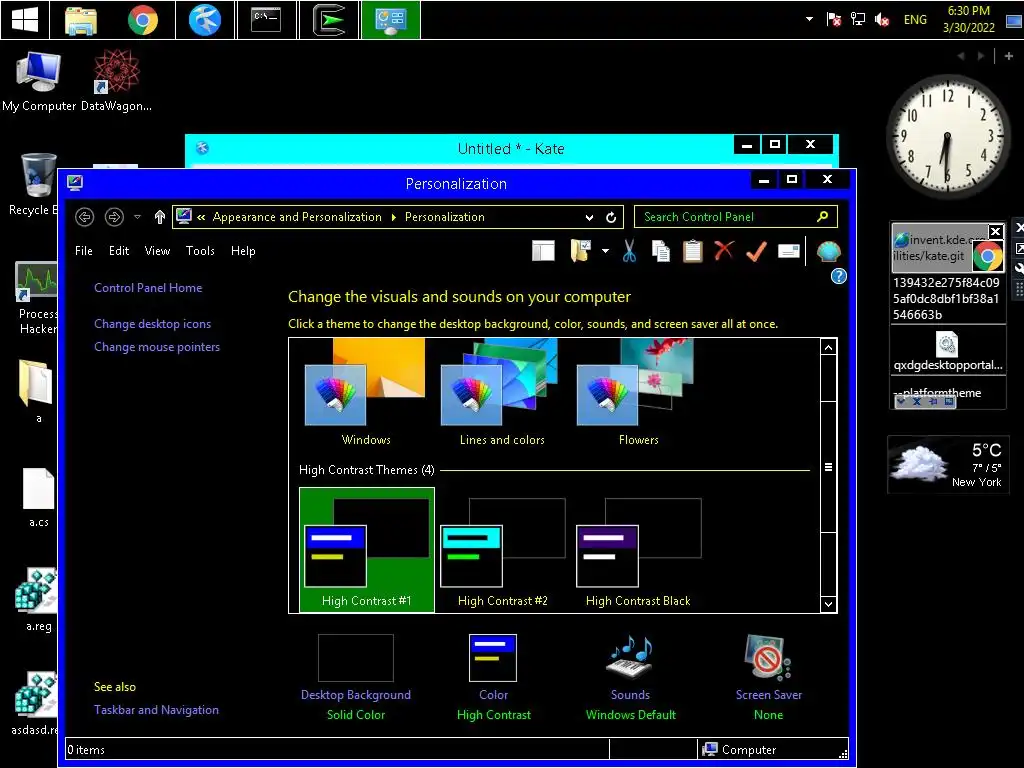Click the scissors Cut icon in toolbar
Screen dimensions: 1024x768
(629, 251)
